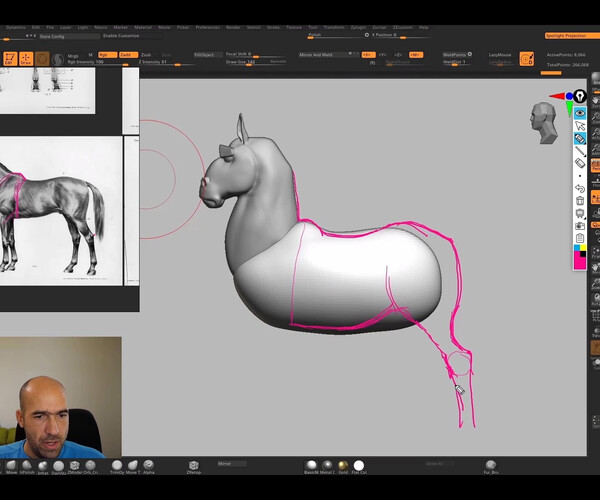This screenshot has width=600, height=500.
Task: Click the brown swirl icon beside Draw
Action: pos(42,59)
